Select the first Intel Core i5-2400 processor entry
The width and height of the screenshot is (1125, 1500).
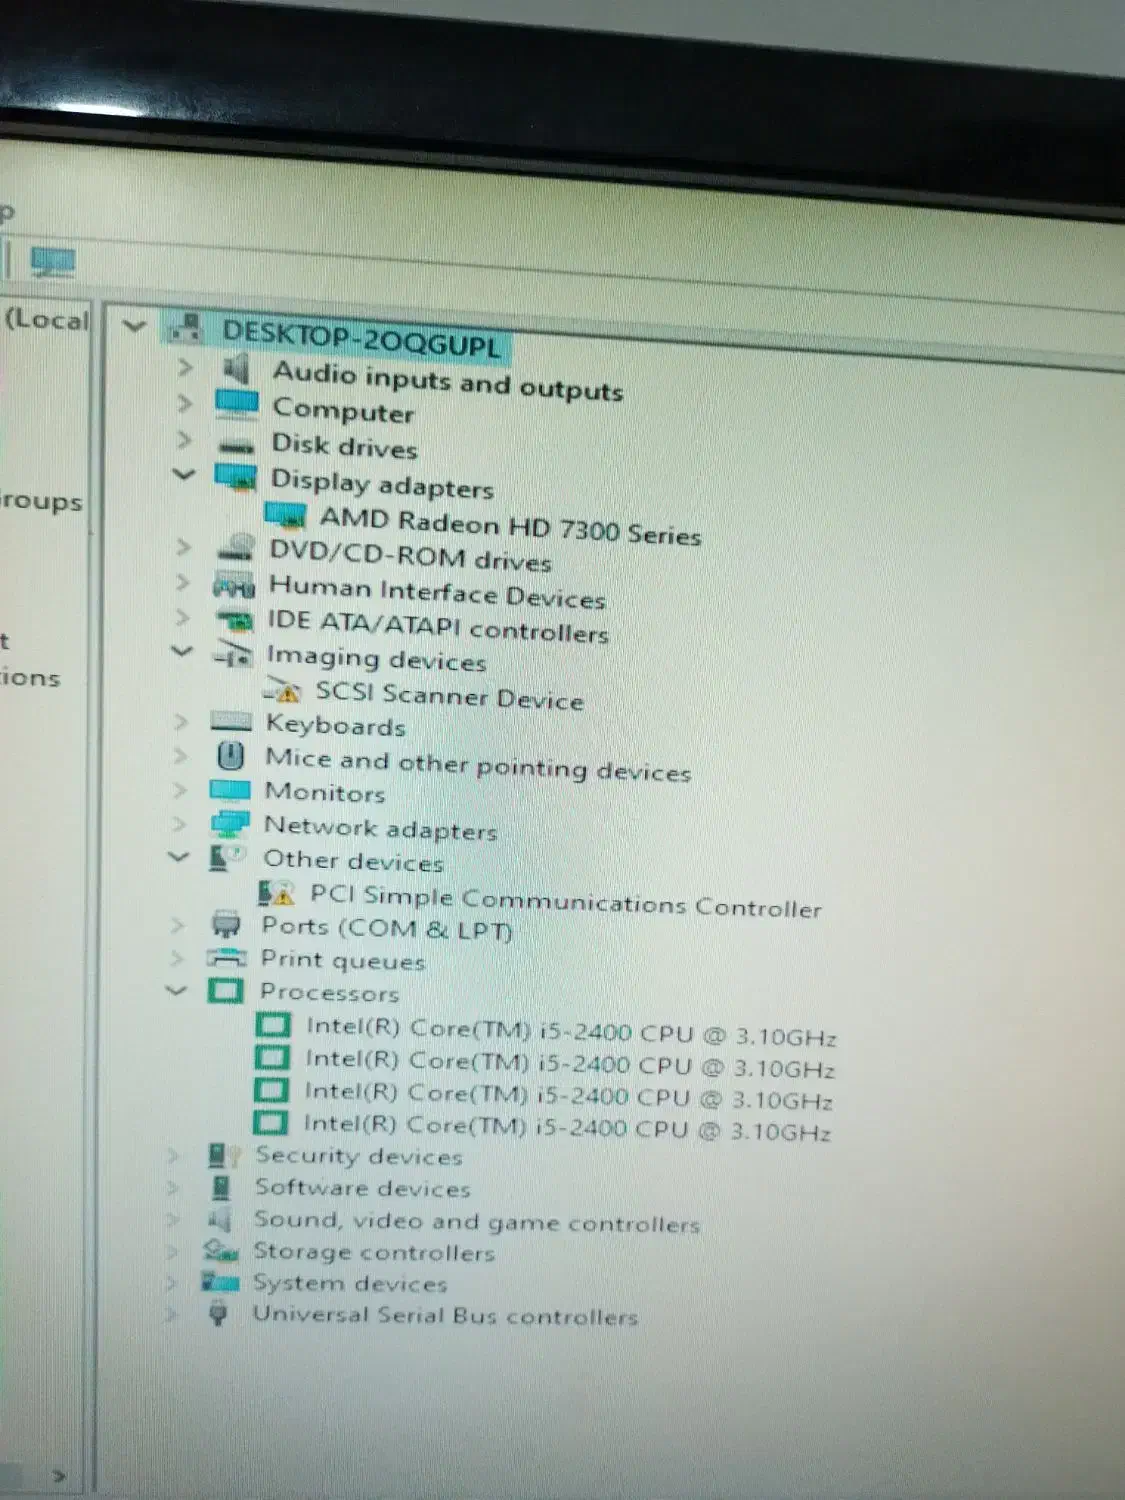570,1031
